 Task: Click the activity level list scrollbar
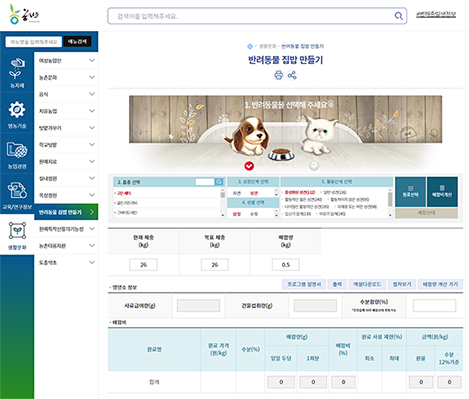click(390, 202)
